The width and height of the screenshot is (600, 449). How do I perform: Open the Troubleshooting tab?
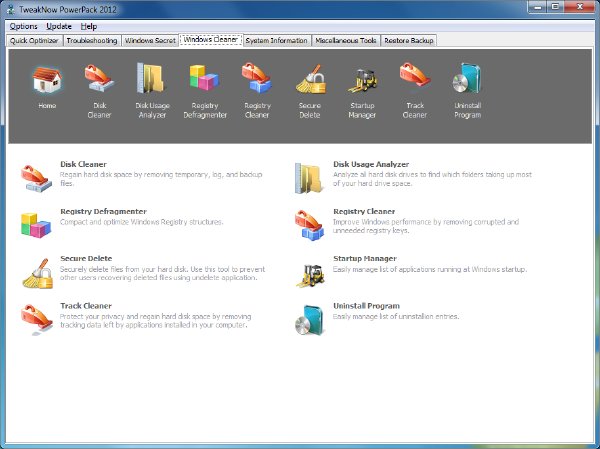[x=92, y=41]
